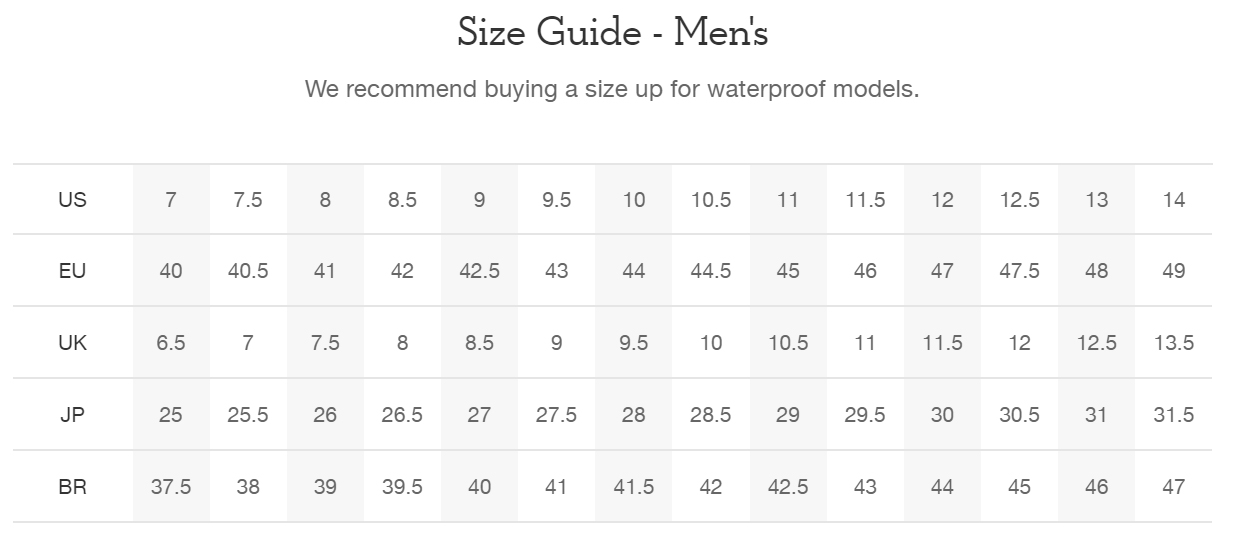Click JP size 31.5 cell

point(1174,415)
